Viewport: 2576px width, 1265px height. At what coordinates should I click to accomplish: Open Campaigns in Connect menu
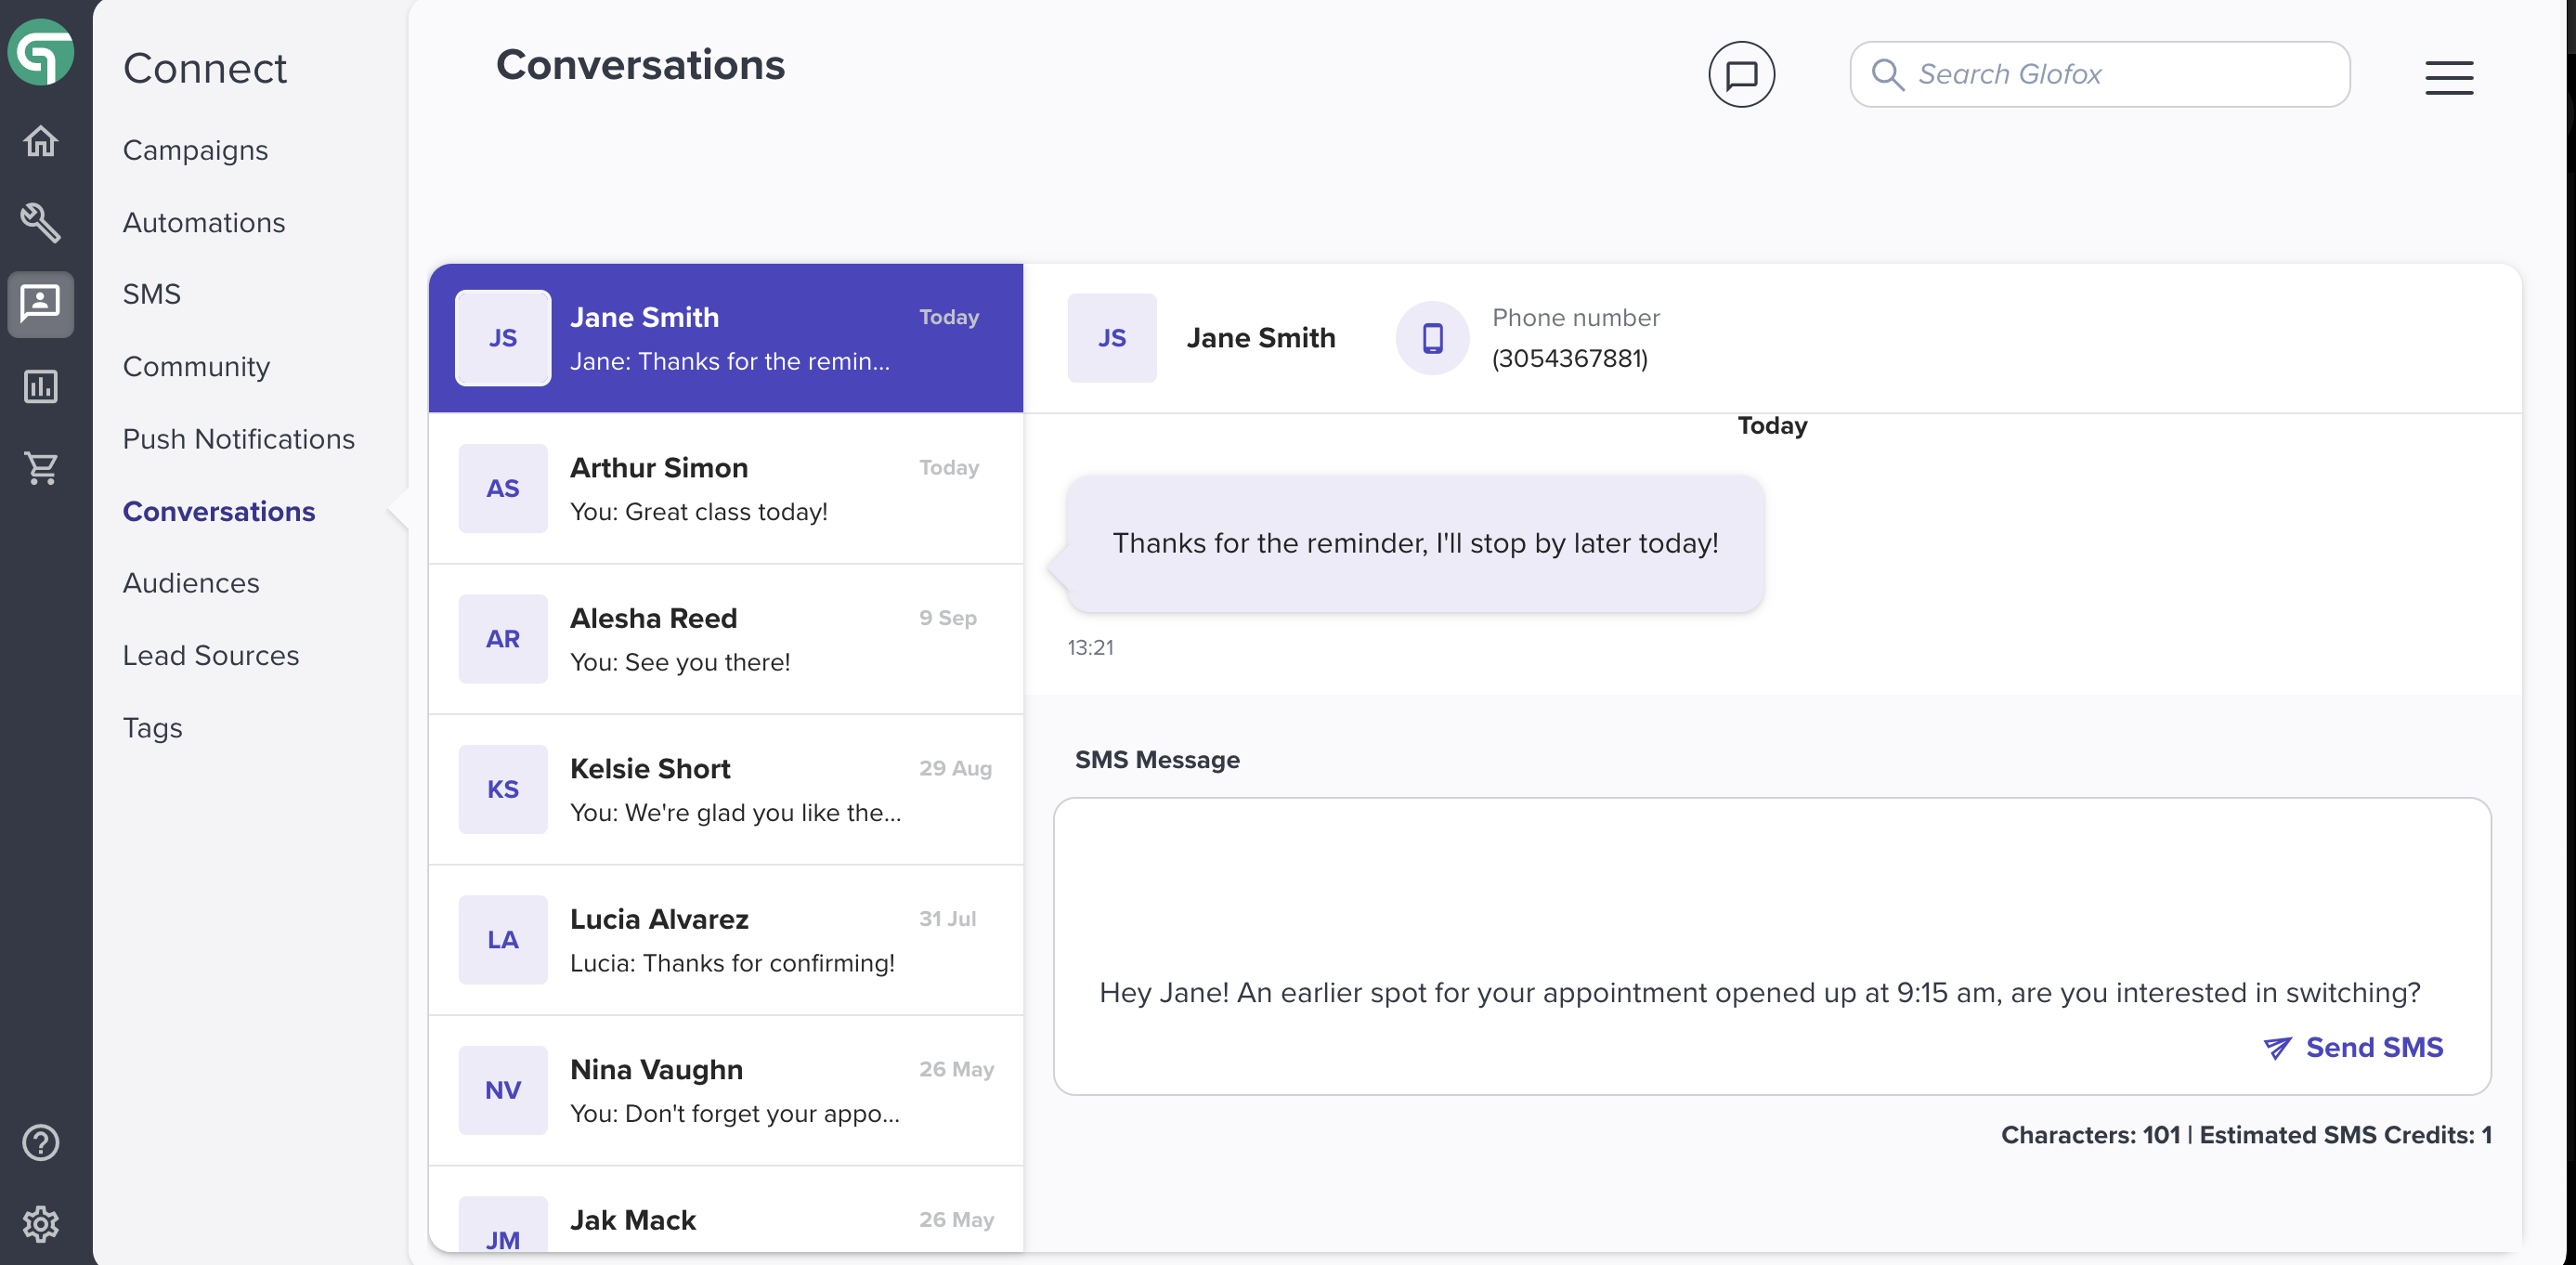click(196, 150)
